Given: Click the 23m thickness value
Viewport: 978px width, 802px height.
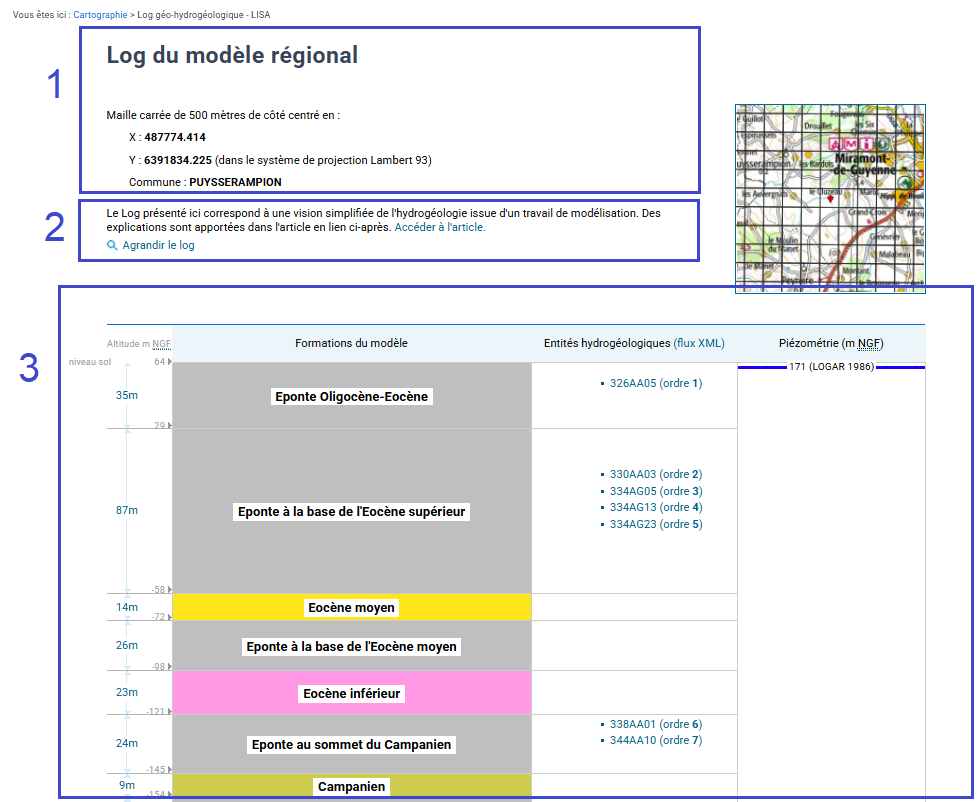Looking at the screenshot, I should click(127, 692).
